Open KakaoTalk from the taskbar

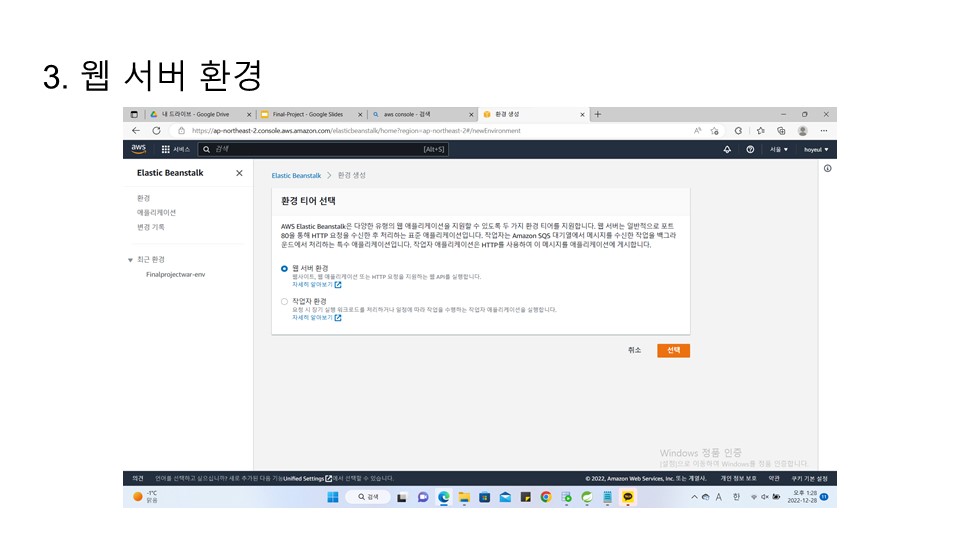point(628,497)
